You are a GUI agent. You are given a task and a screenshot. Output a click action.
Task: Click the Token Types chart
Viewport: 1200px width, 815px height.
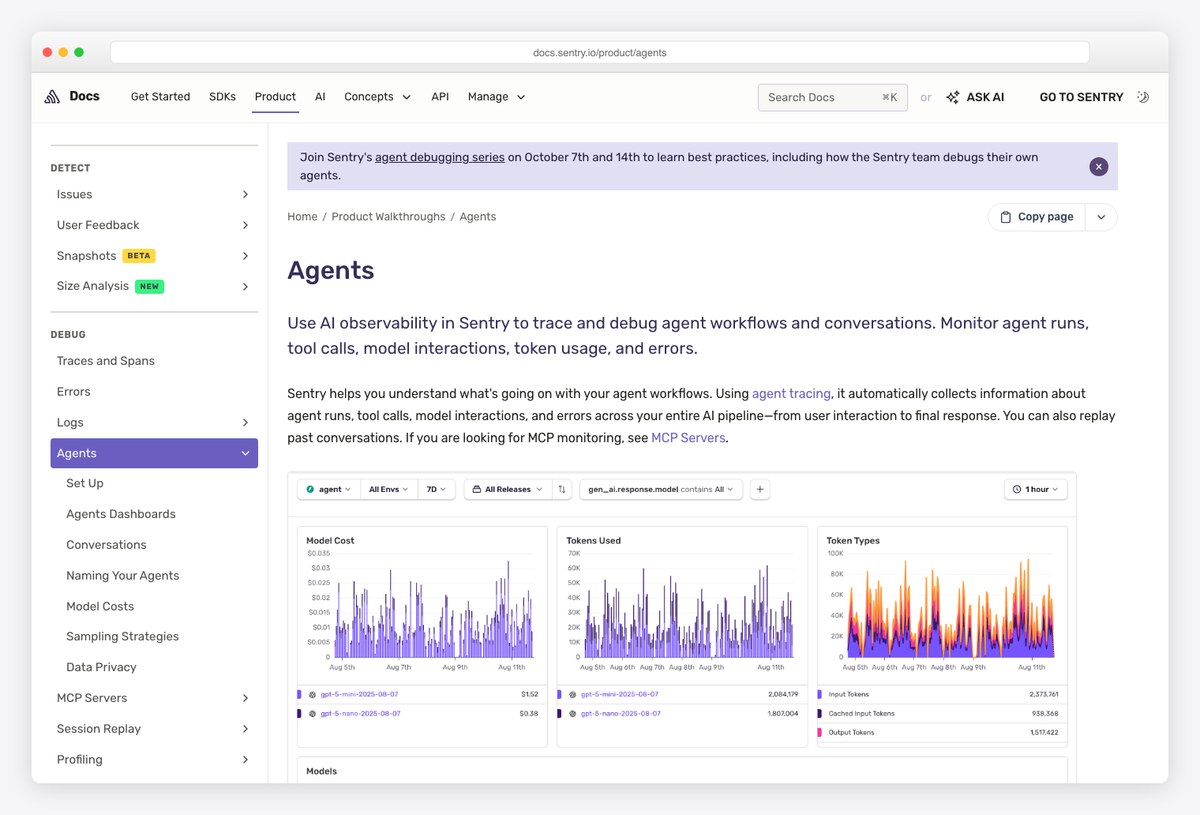click(x=942, y=605)
